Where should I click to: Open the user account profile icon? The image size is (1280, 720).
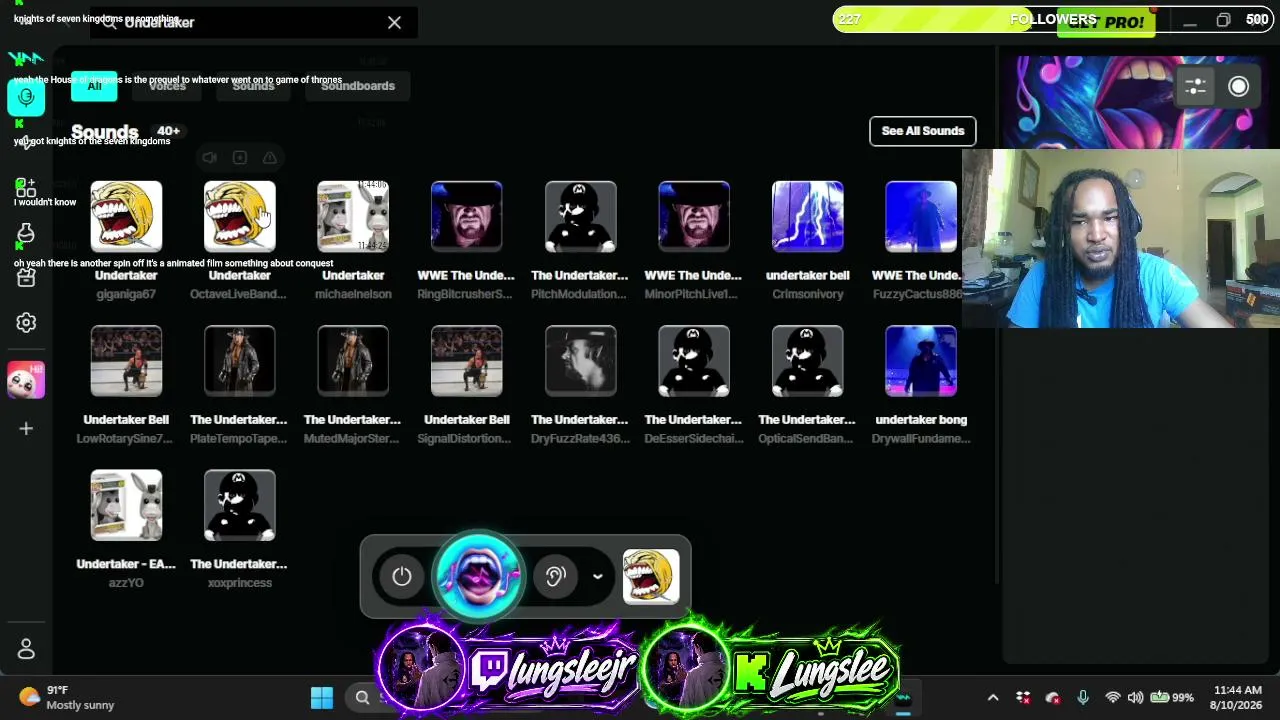26,649
